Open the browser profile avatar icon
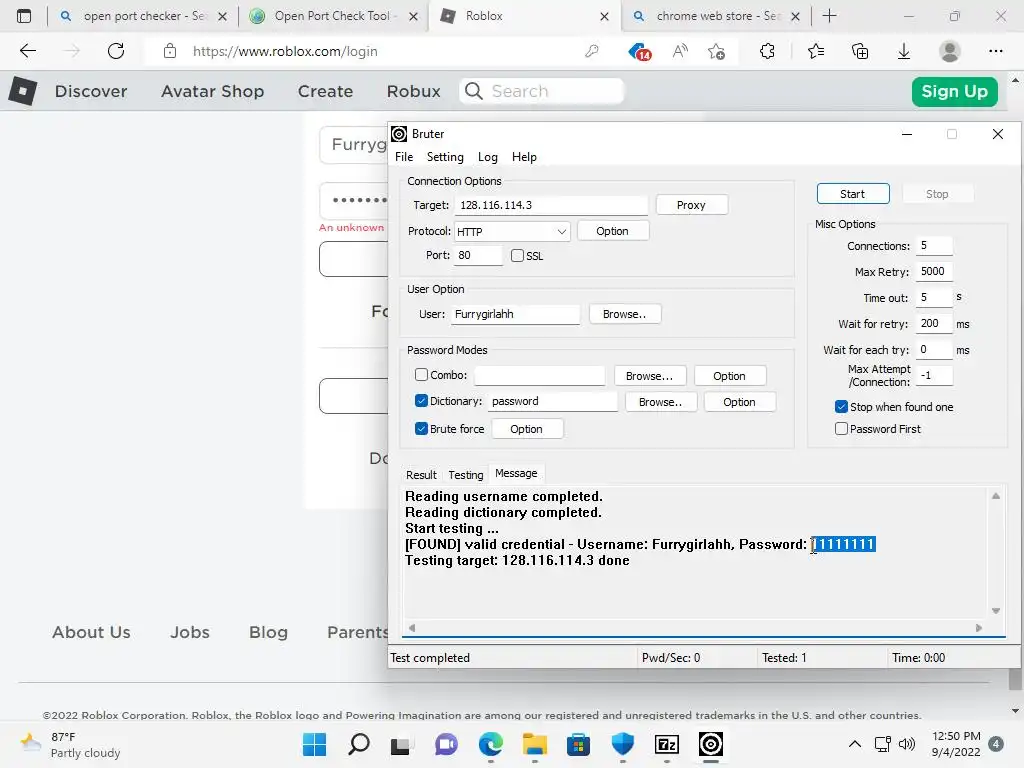The height and width of the screenshot is (768, 1024). pyautogui.click(x=950, y=51)
